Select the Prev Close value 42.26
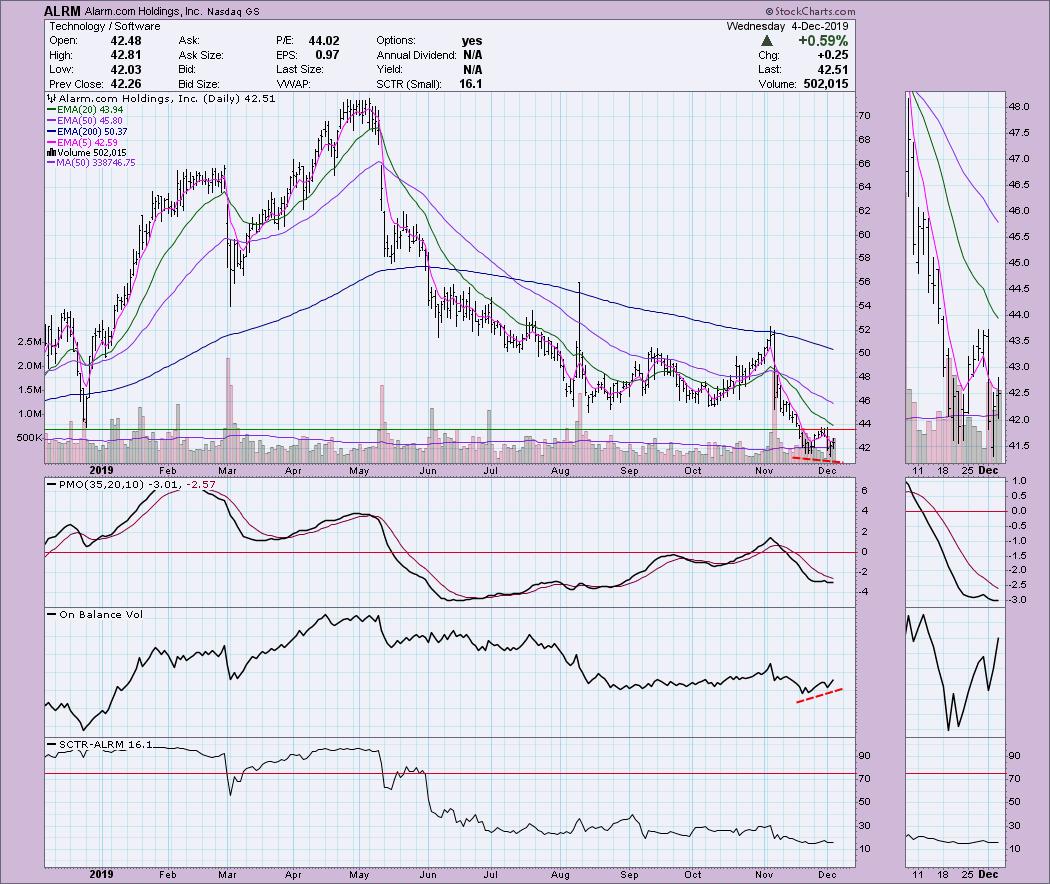Screen dimensions: 1050x884 [x=126, y=84]
